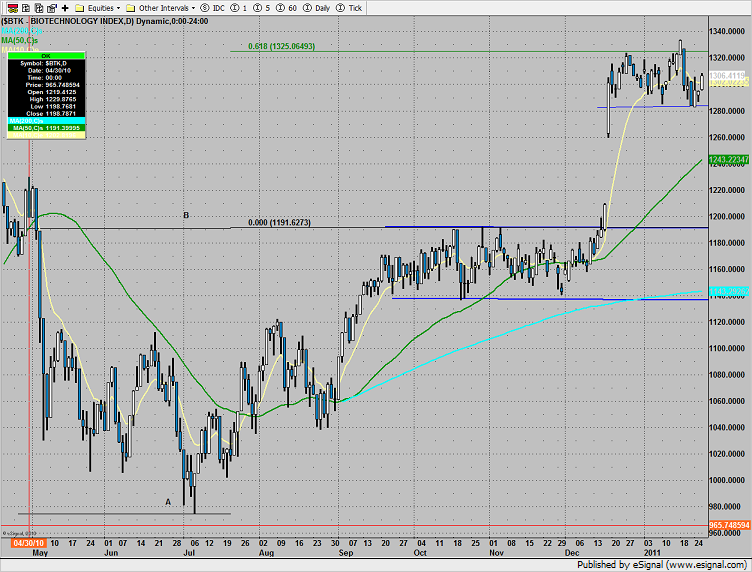Click the black plus icon in toolbar

(x=65, y=7)
